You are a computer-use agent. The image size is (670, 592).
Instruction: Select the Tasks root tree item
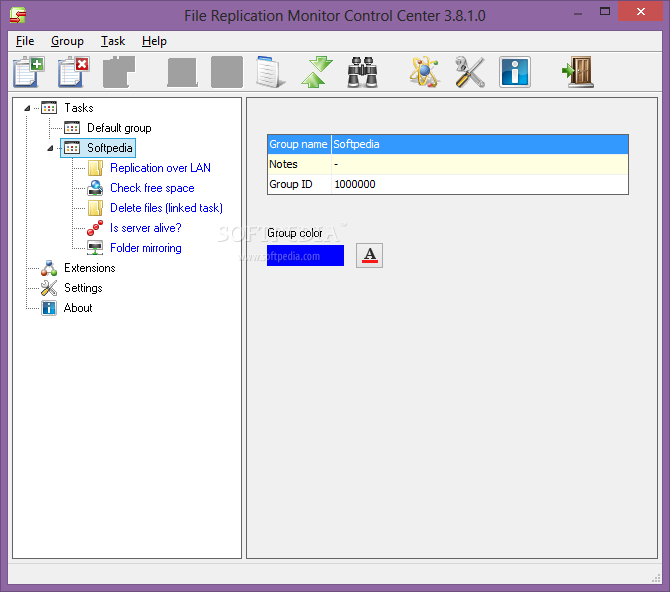pos(79,108)
